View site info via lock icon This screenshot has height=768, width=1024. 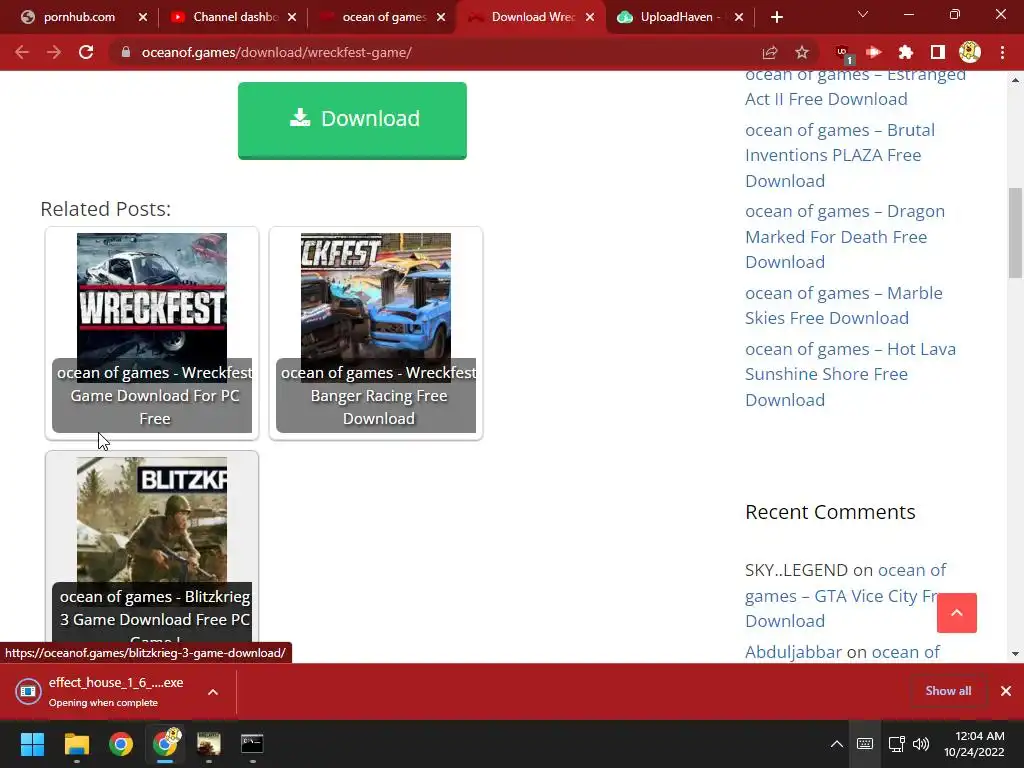point(126,52)
